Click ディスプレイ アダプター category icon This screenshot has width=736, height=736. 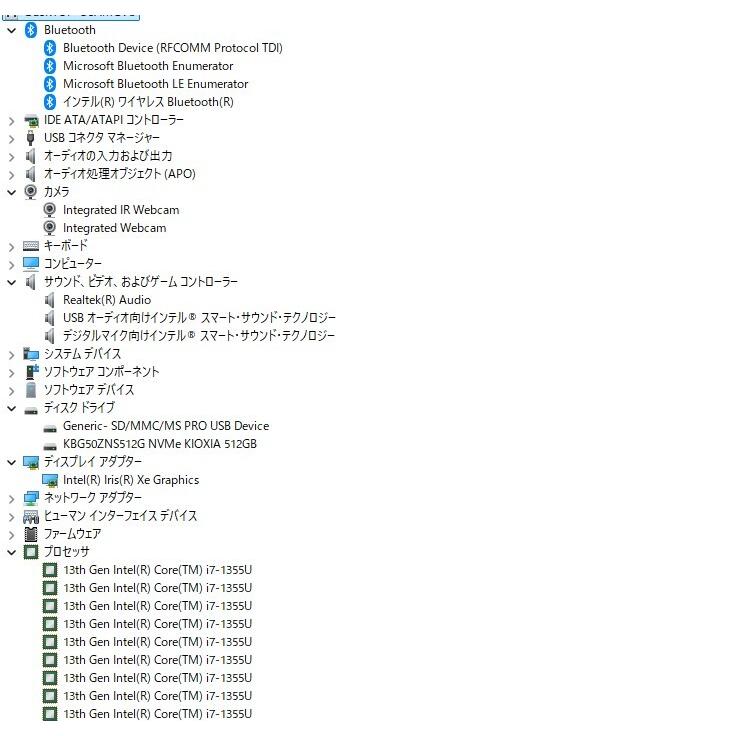[x=31, y=462]
